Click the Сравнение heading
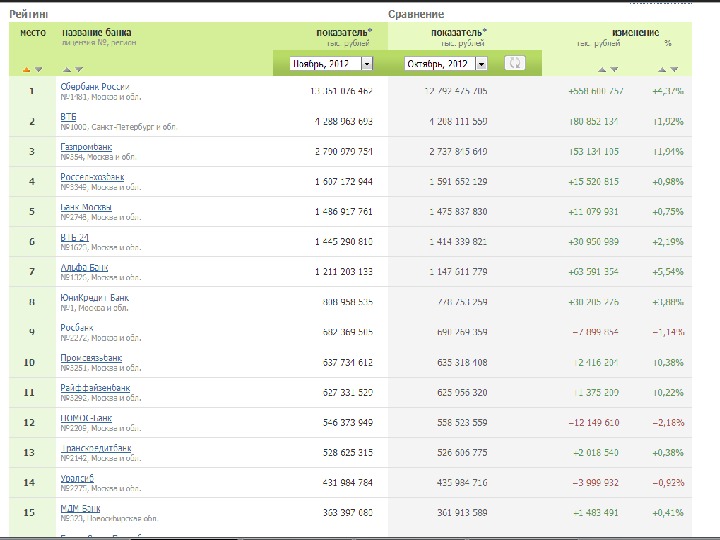Viewport: 720px width, 540px height. click(x=416, y=14)
